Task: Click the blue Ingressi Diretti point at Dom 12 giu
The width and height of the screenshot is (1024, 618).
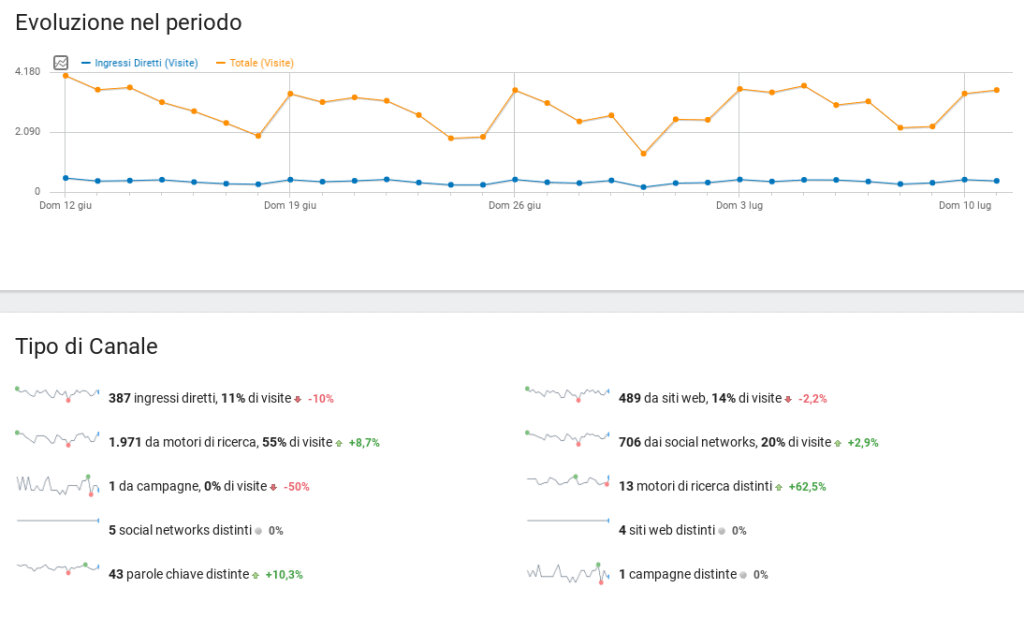Action: pos(65,178)
